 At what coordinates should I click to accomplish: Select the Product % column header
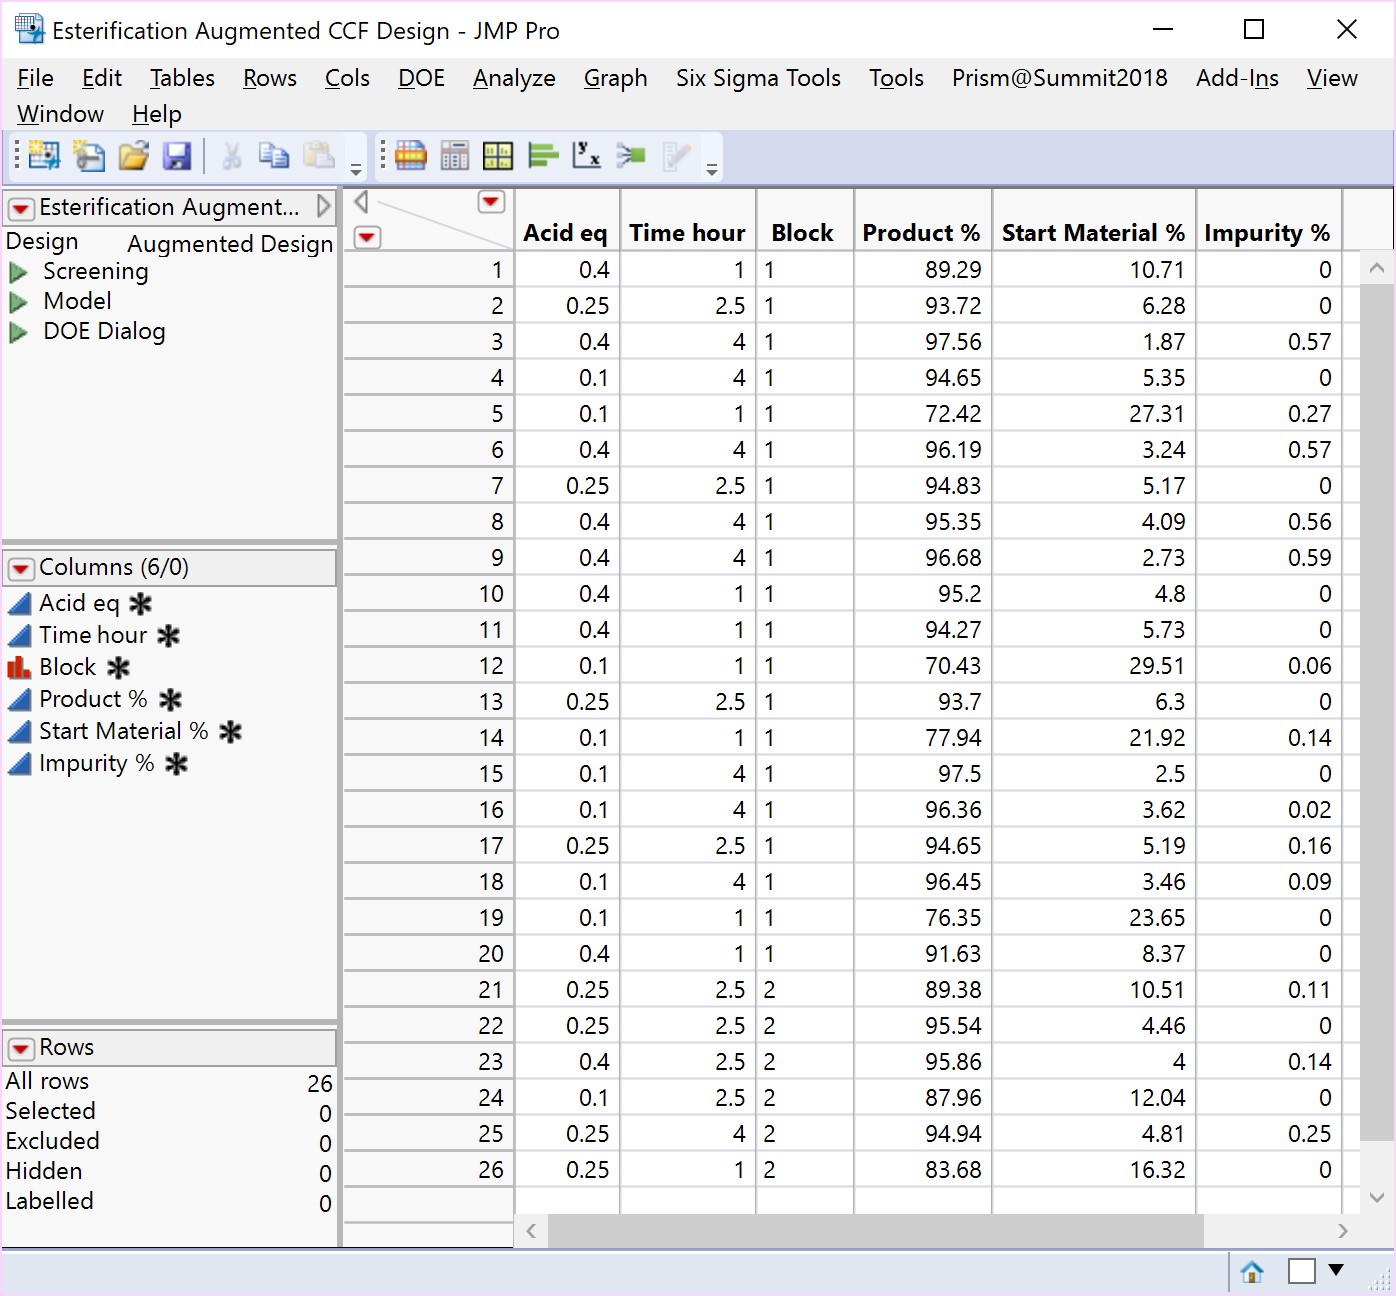(x=921, y=233)
